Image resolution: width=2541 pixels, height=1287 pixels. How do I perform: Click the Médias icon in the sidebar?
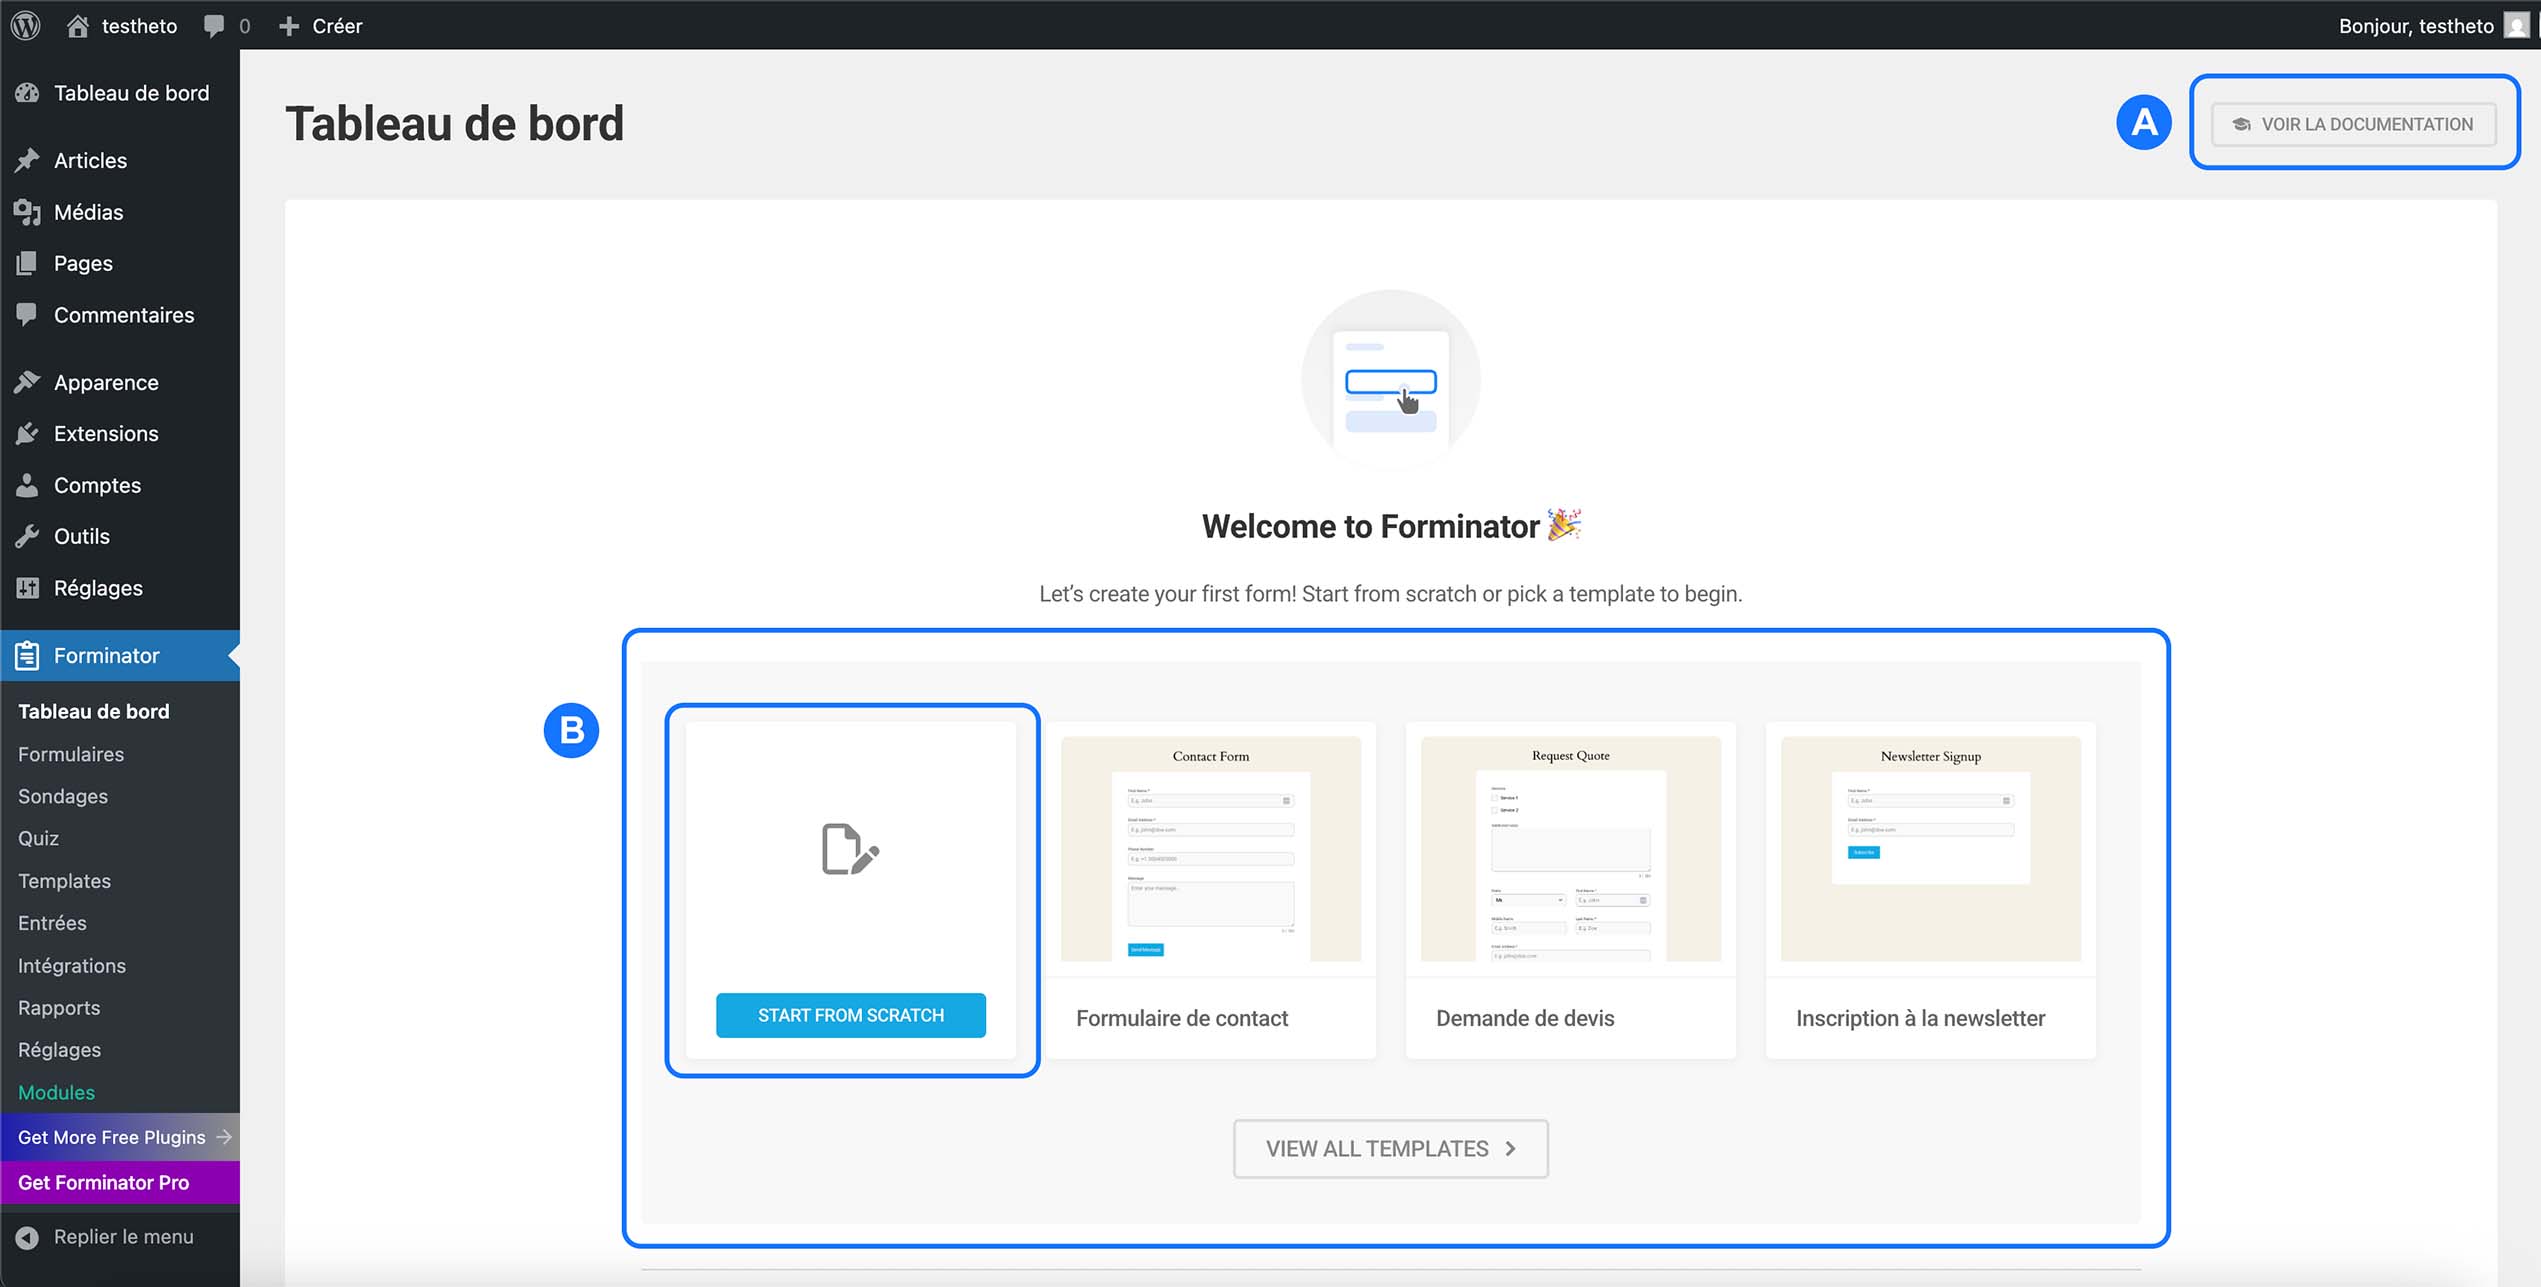[27, 212]
